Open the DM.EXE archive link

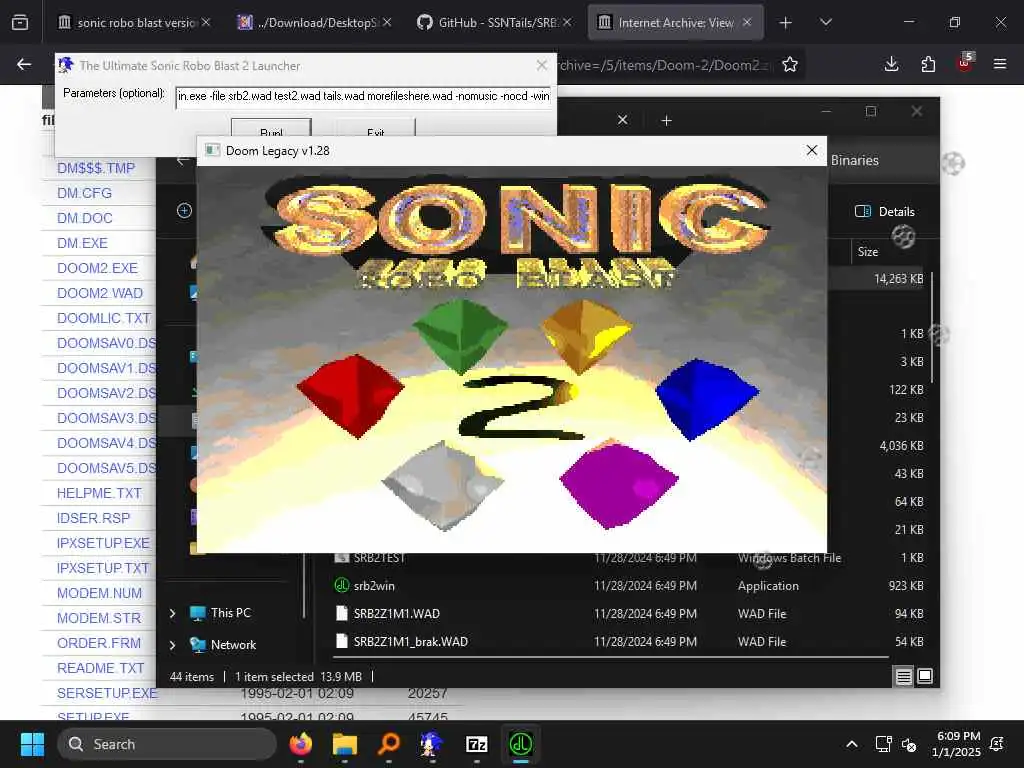82,243
